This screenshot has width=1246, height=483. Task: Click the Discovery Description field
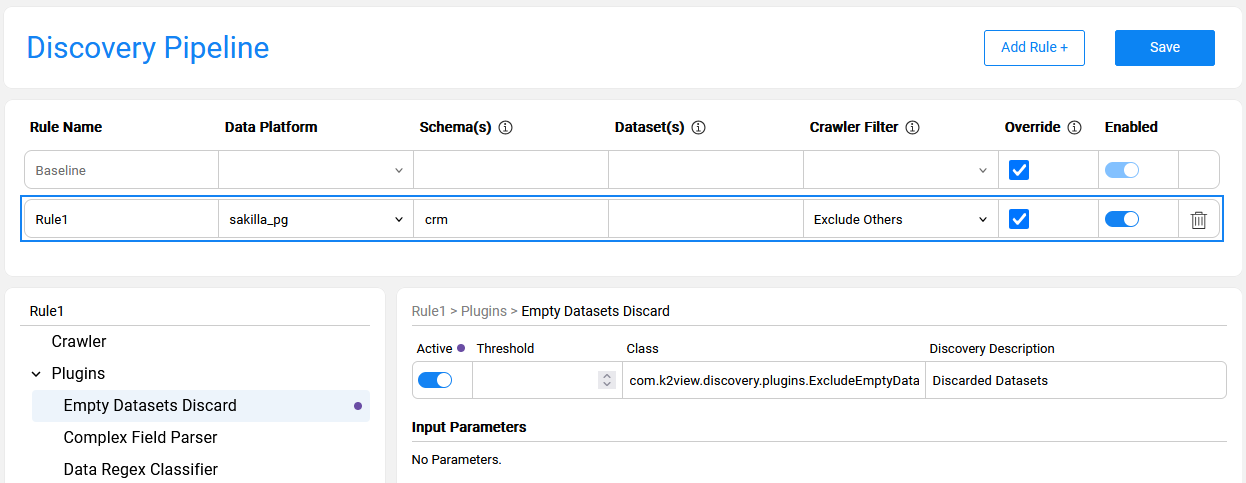[x=1074, y=380]
